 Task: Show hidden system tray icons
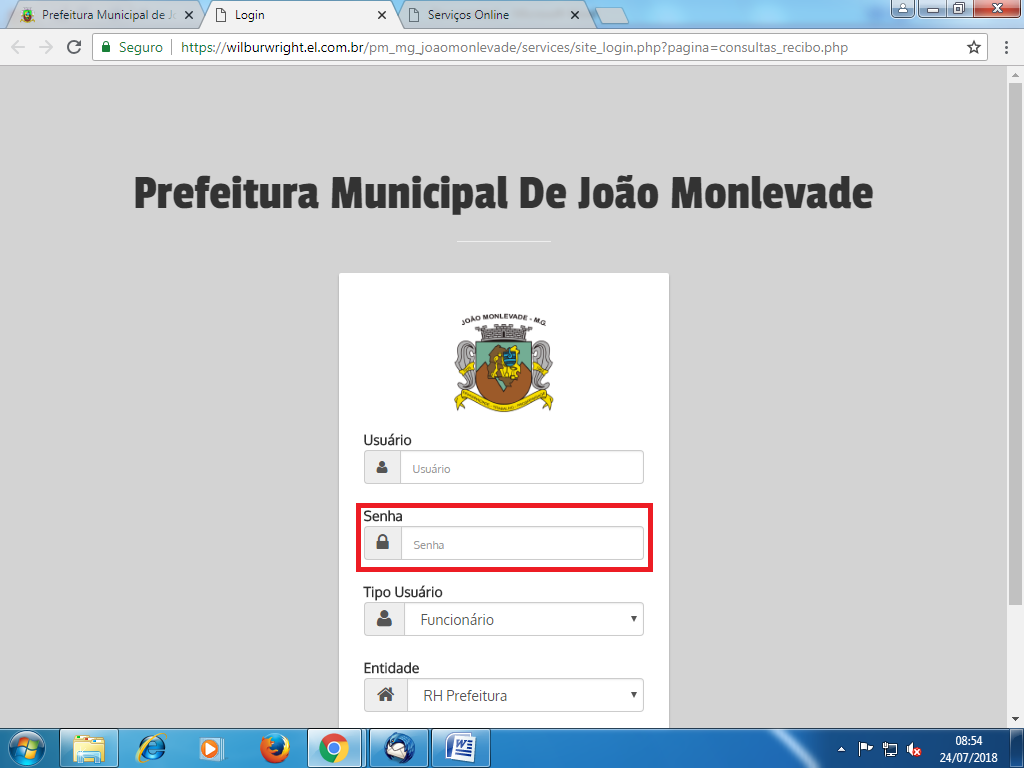tap(842, 749)
